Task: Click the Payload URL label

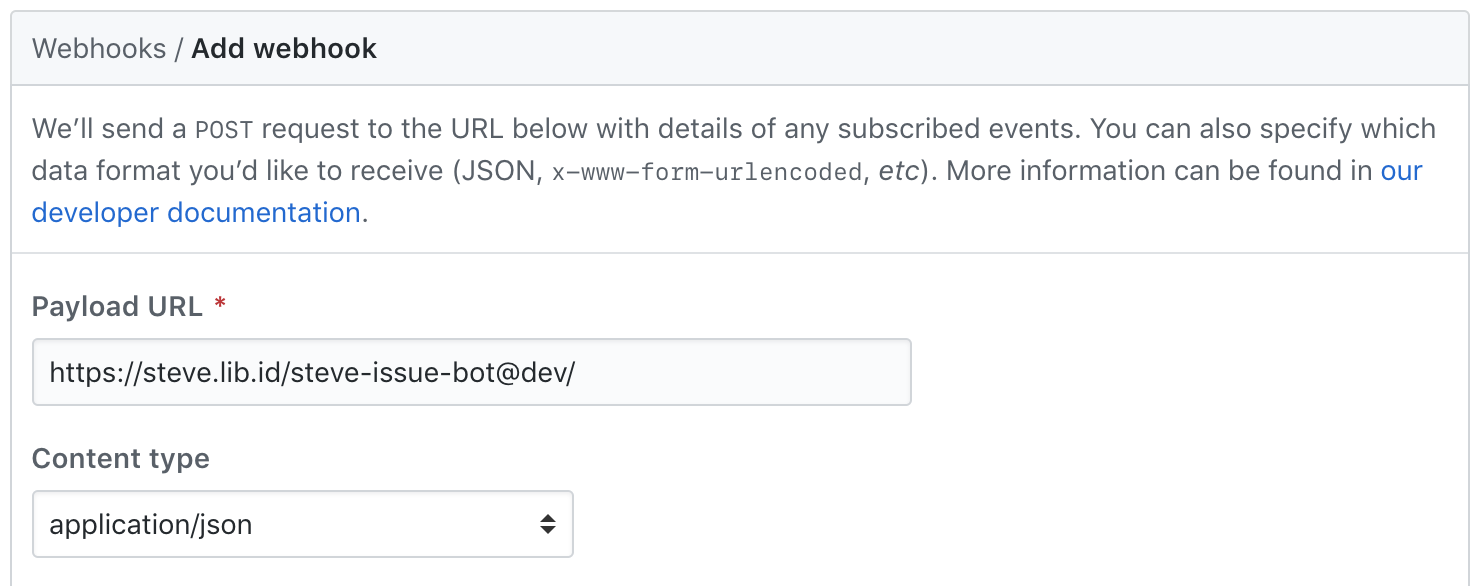Action: (x=117, y=307)
